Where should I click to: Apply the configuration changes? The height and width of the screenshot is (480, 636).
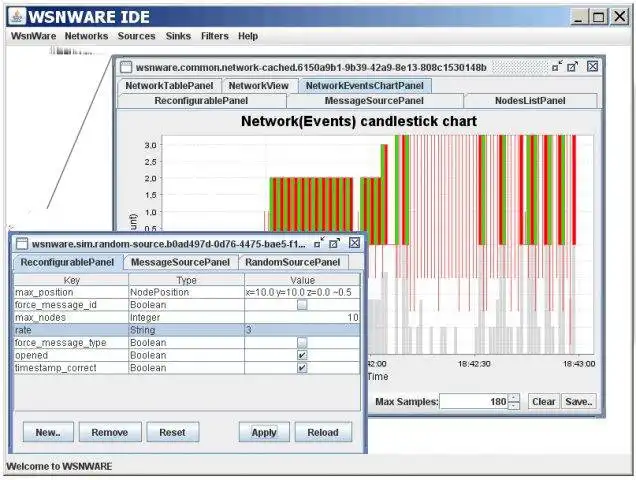coord(264,432)
